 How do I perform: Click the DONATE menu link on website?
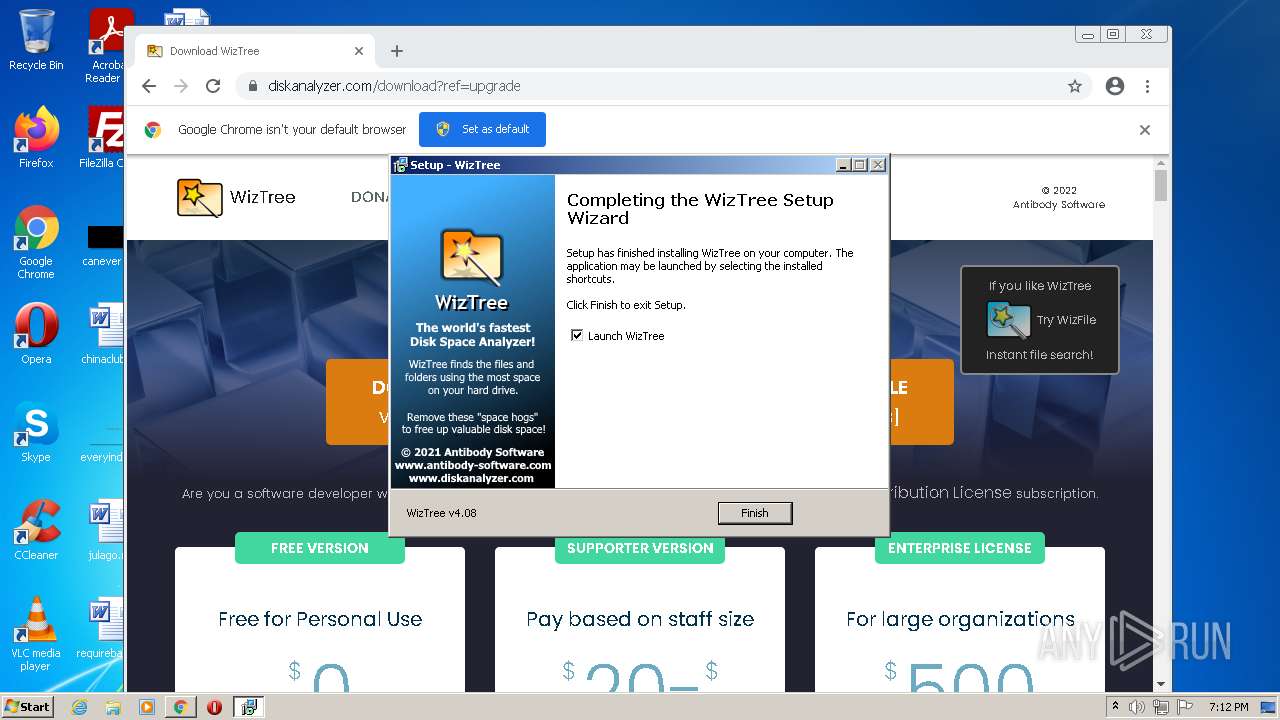(x=369, y=197)
